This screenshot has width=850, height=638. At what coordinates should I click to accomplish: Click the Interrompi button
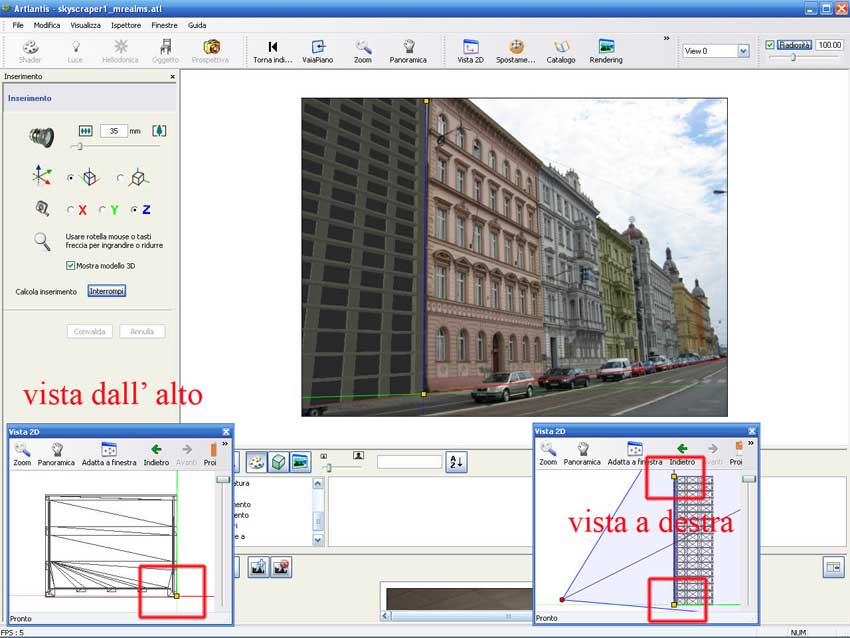tap(107, 291)
